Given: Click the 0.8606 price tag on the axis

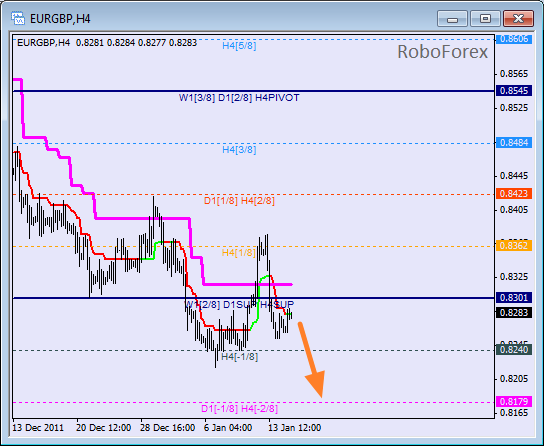Looking at the screenshot, I should 514,39.
